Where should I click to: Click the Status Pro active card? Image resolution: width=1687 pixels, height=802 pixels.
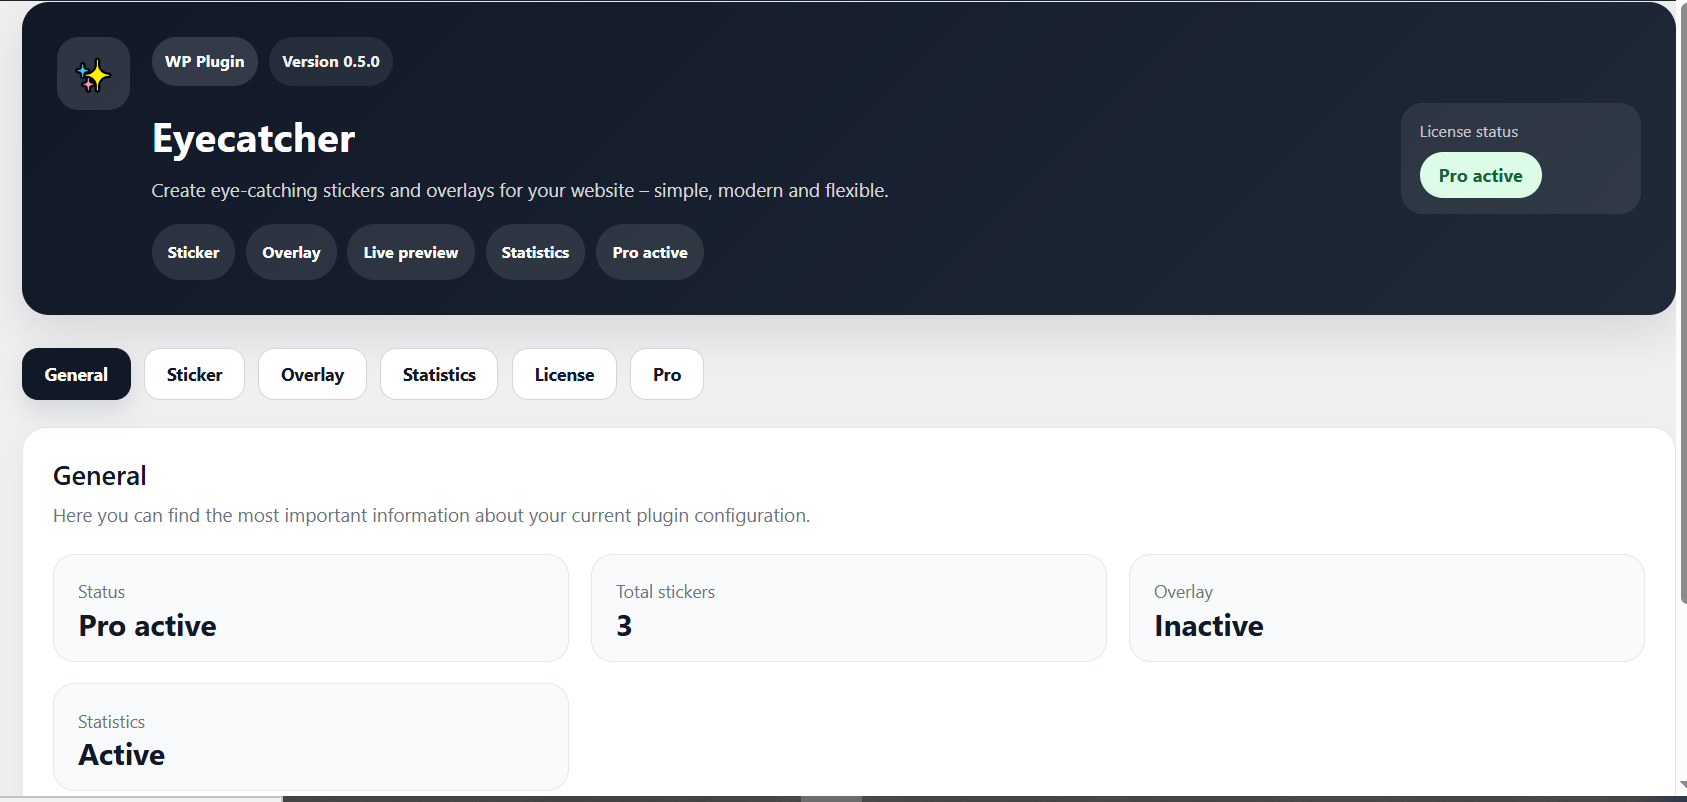pos(310,608)
